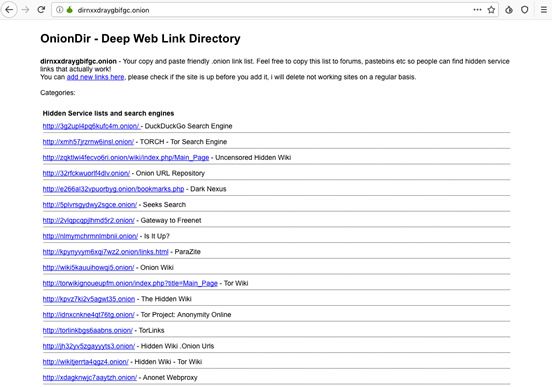Screen dimensions: 552x387
Task: Open the DuckDuckGo Search Engine onion link
Action: 91,126
